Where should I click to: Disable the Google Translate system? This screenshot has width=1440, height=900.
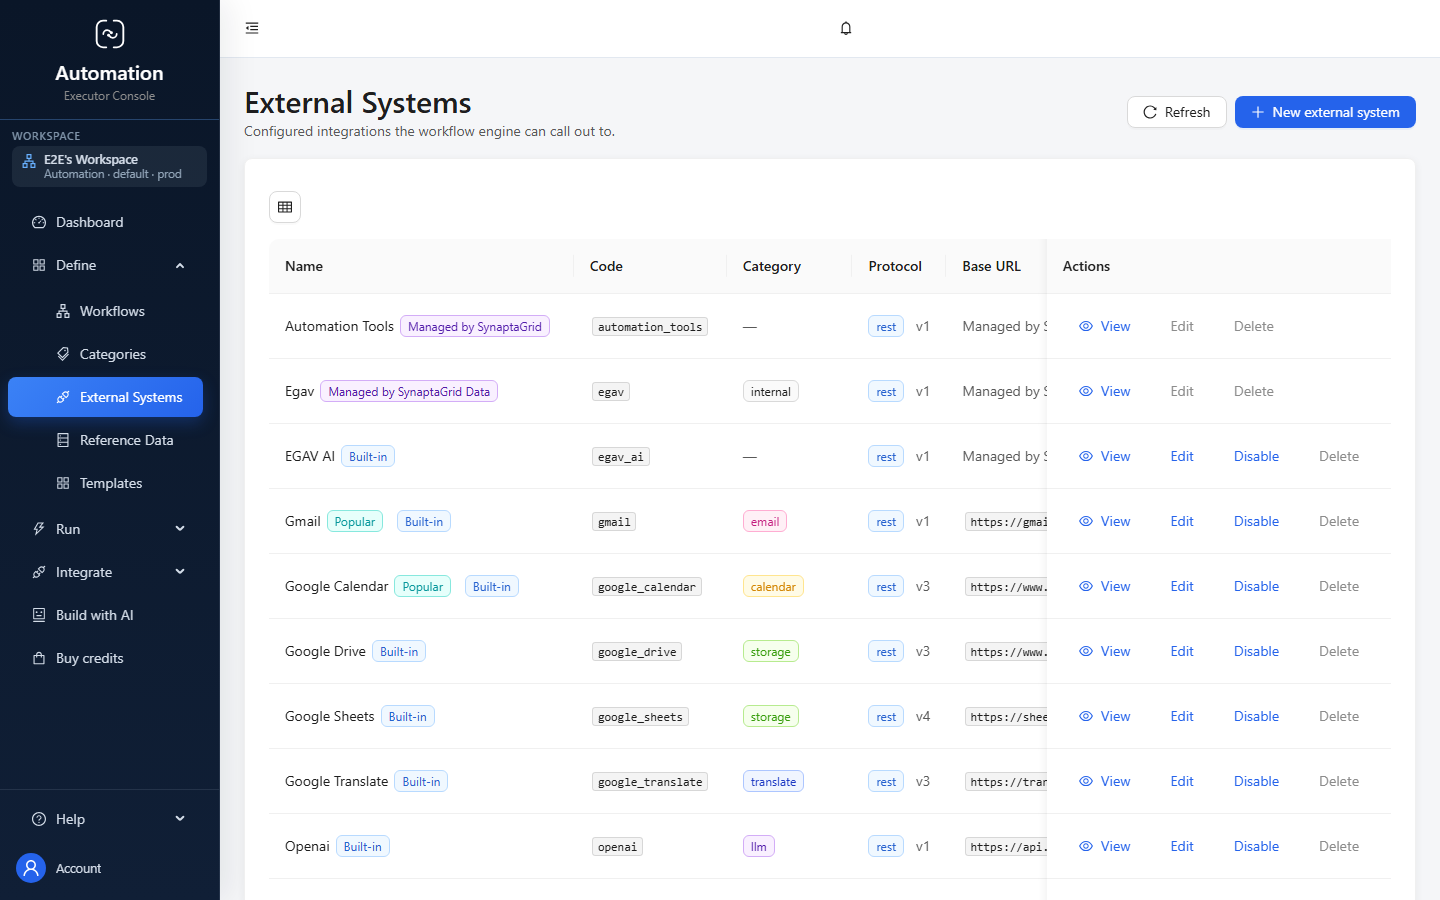1256,781
